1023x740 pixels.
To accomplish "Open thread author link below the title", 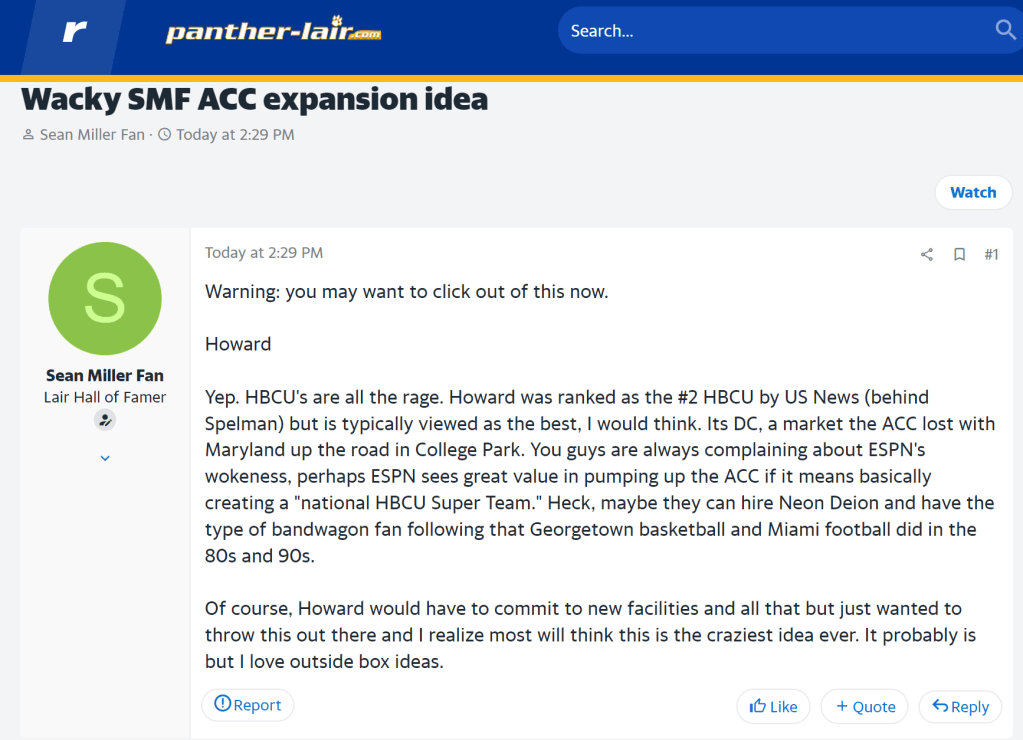I will 92,134.
